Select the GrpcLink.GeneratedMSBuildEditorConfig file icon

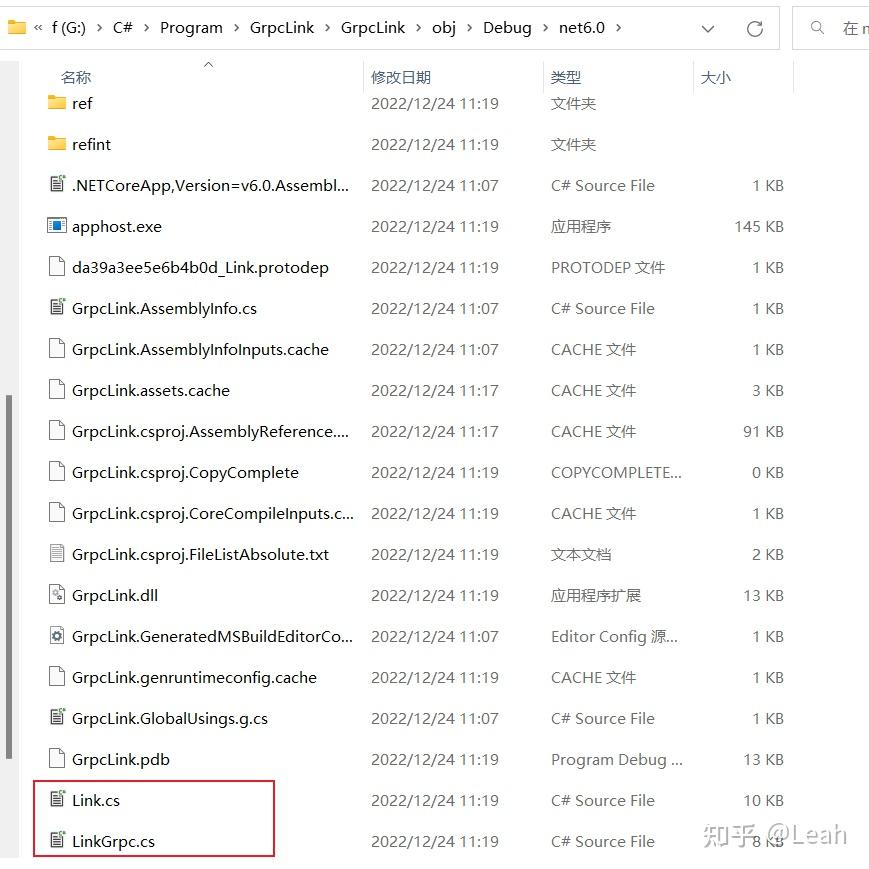pyautogui.click(x=57, y=636)
